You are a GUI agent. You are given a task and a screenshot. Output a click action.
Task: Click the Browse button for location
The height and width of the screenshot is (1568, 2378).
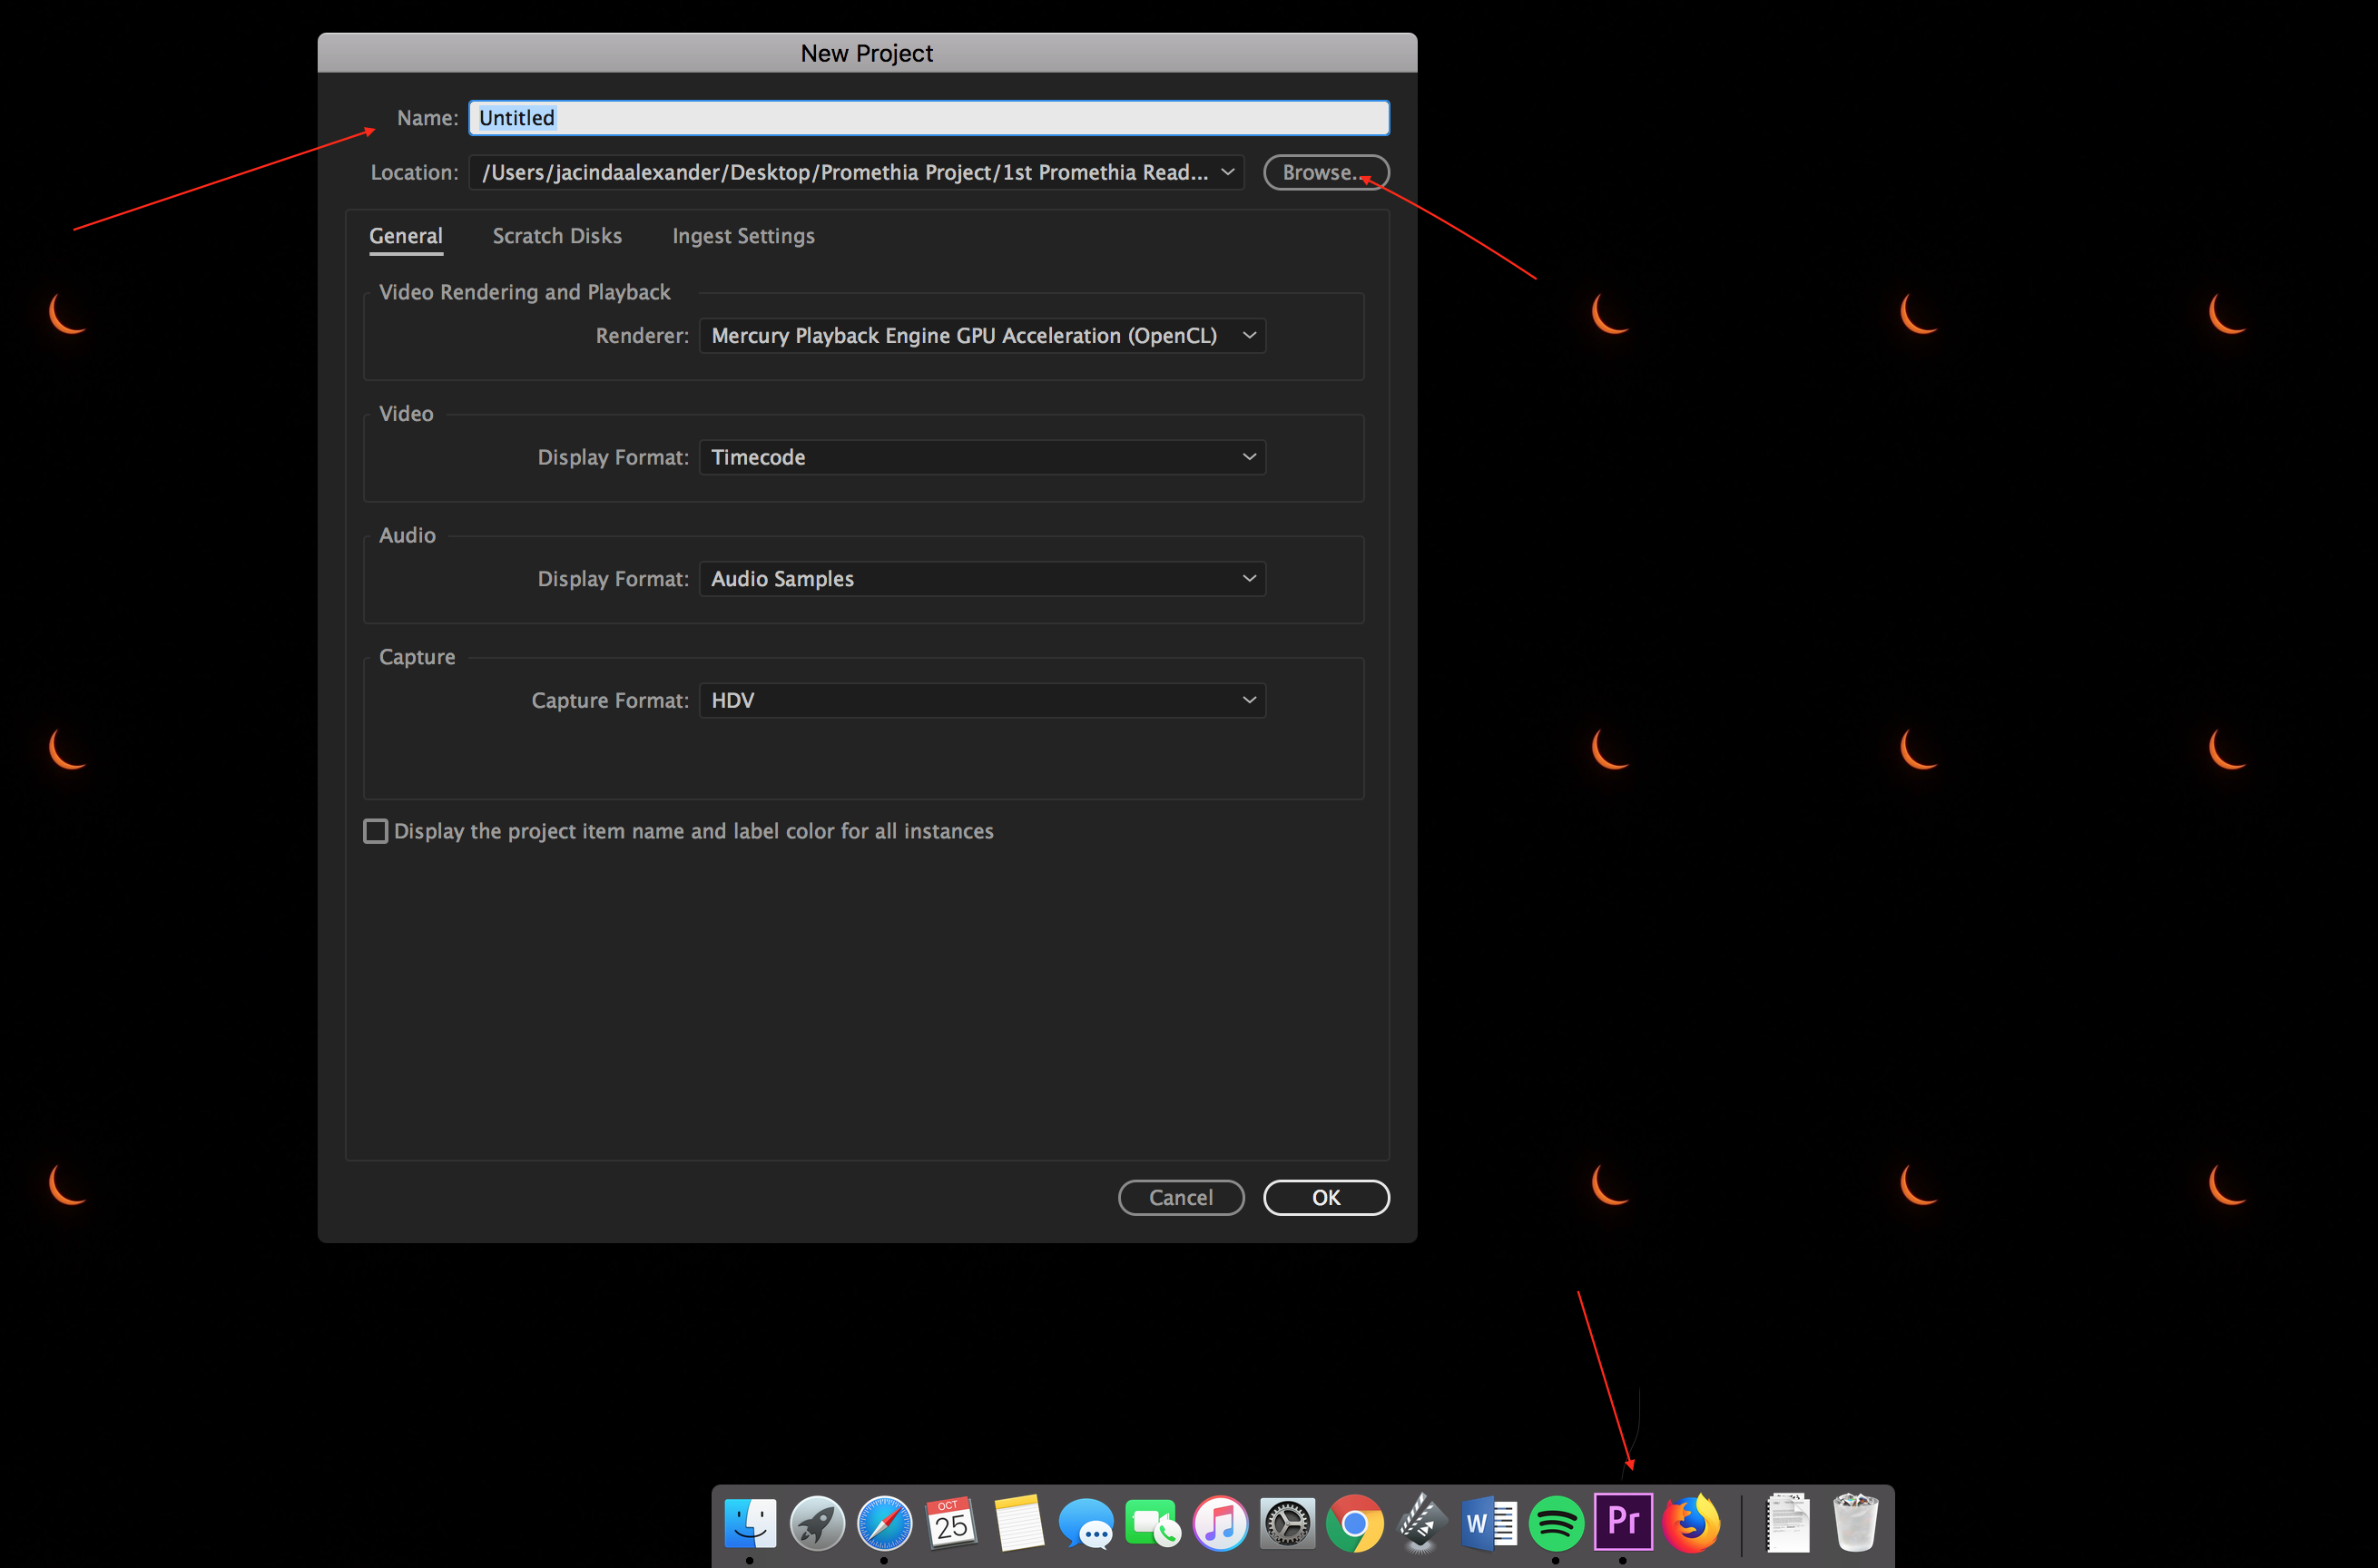[1324, 171]
